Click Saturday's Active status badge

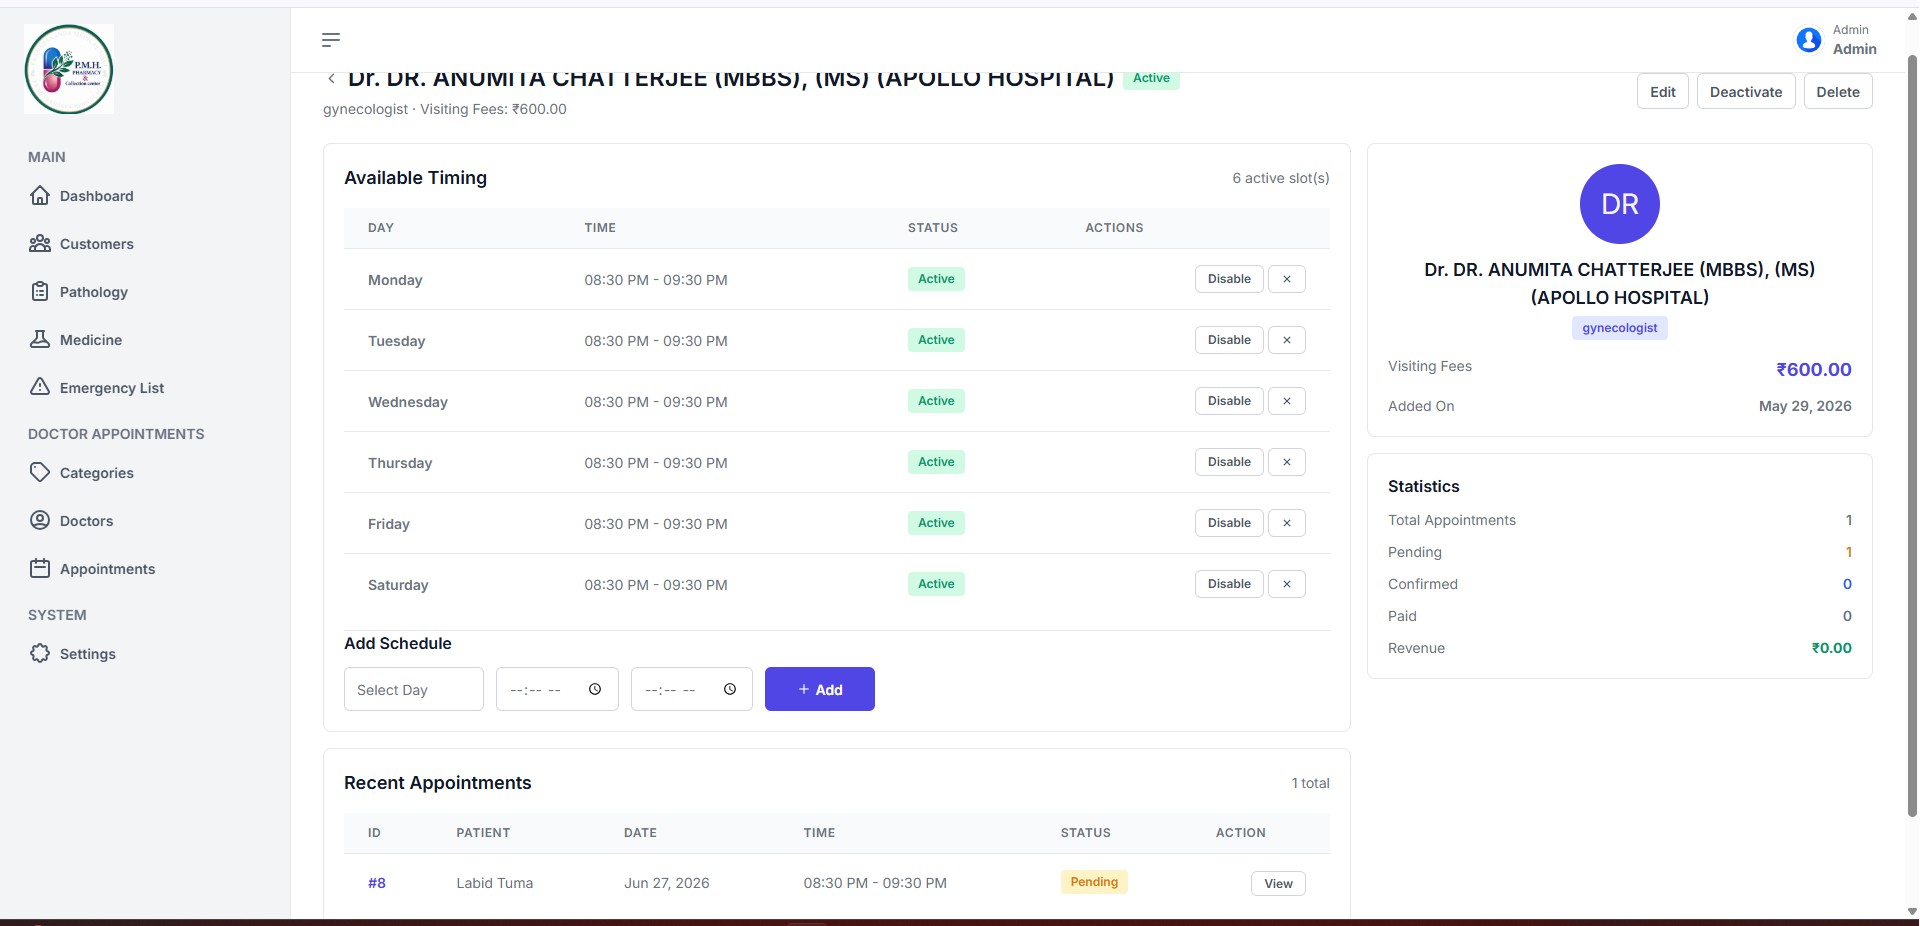(x=936, y=584)
